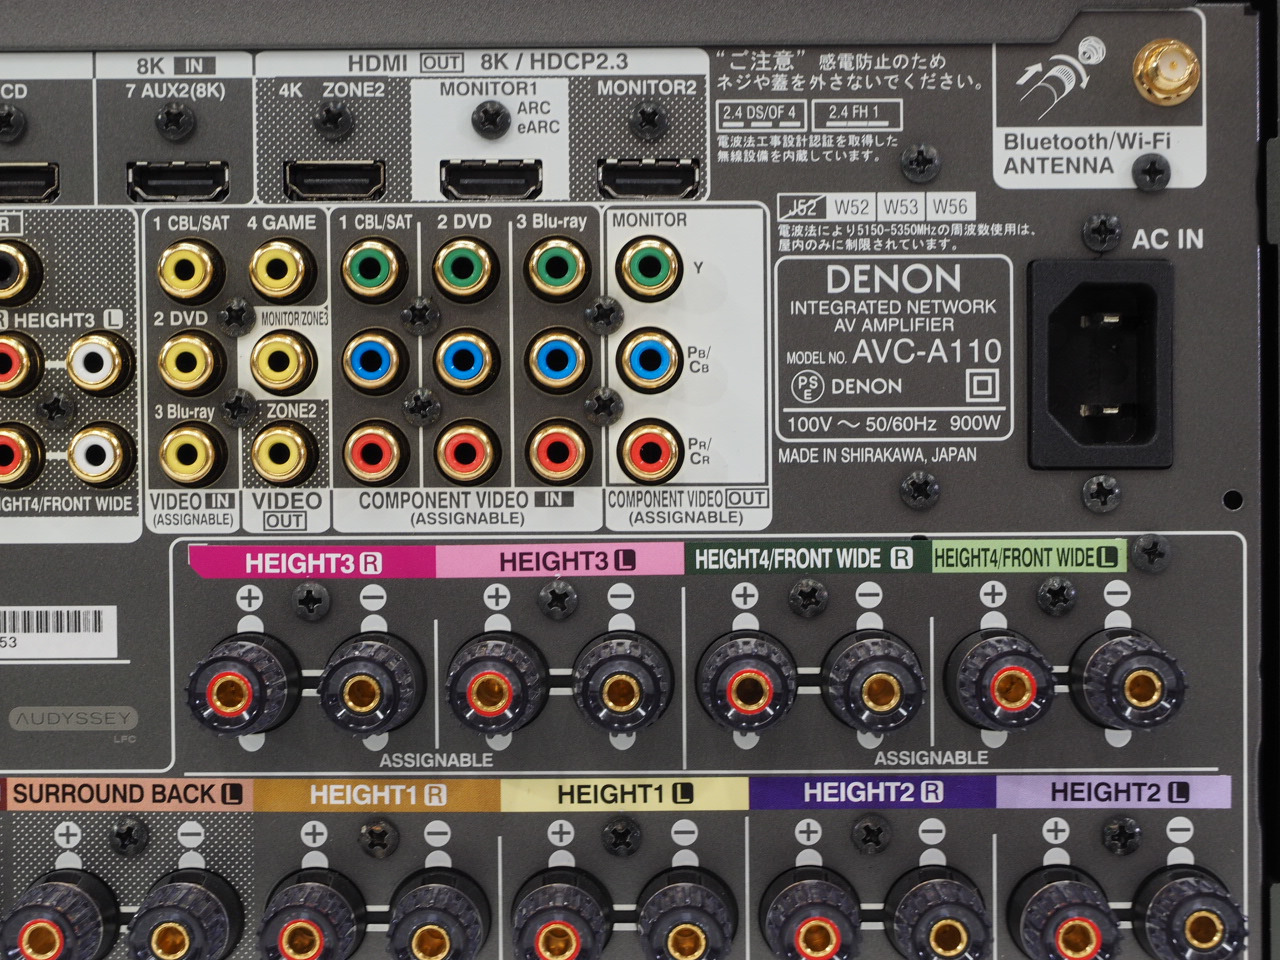Click the 3 Blu-ray yellow composite jack

190,453
